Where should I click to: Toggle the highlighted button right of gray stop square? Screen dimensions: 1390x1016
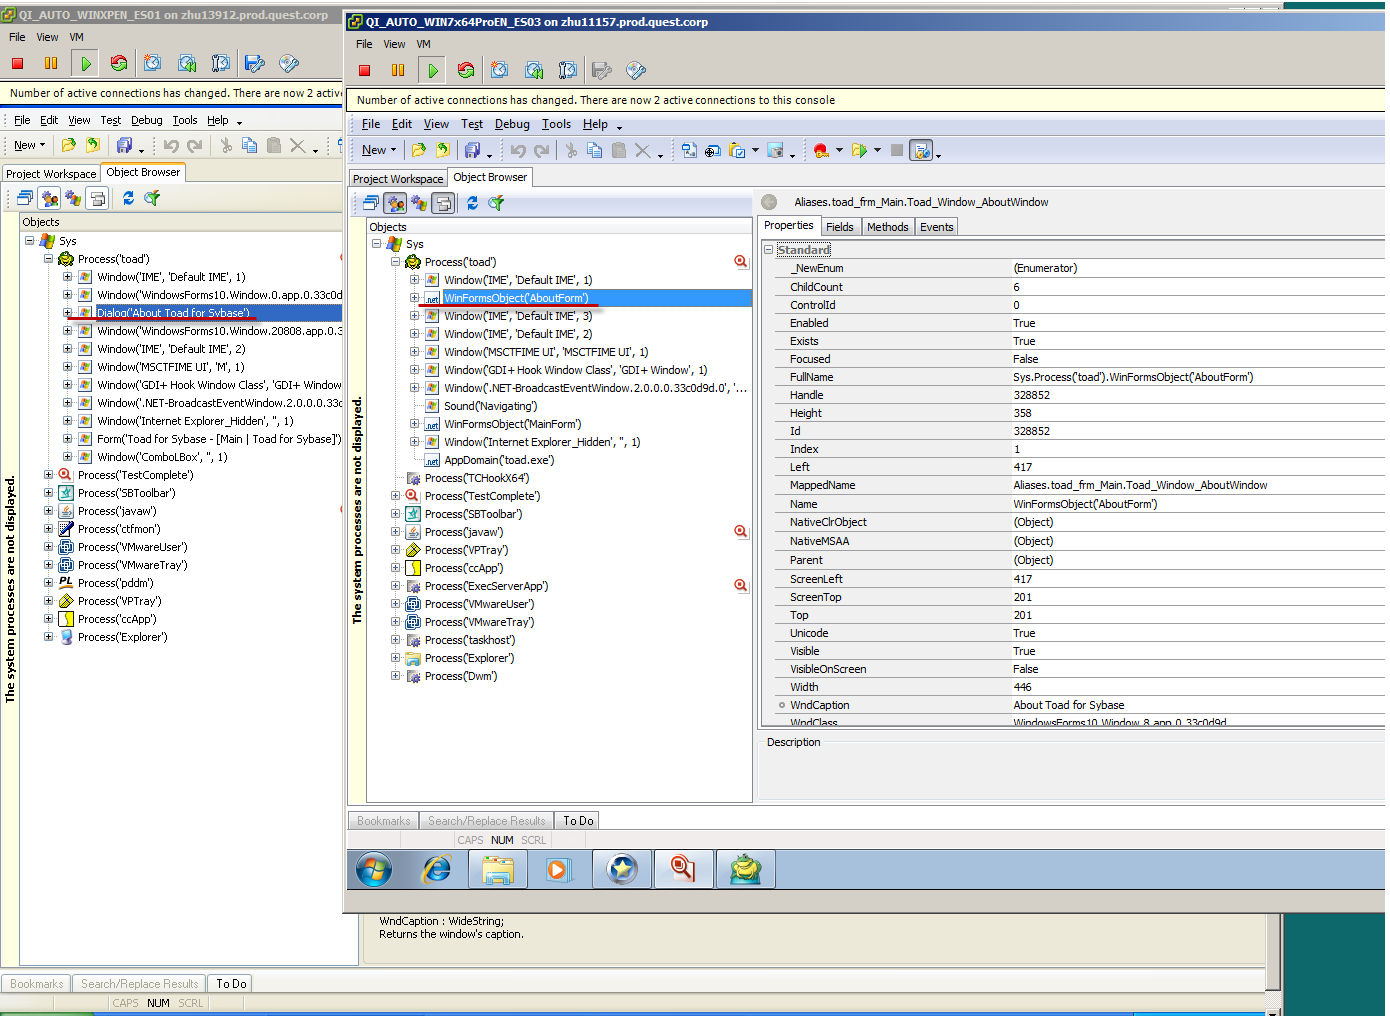click(x=921, y=151)
